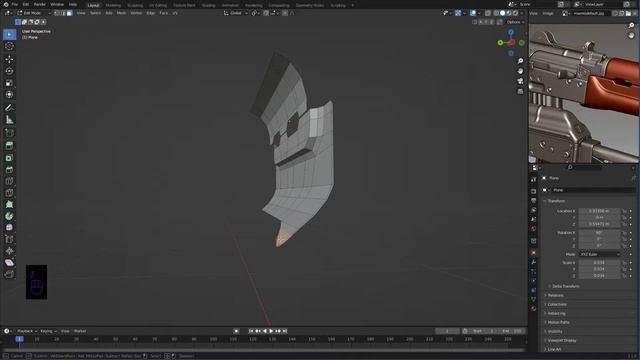Toggle the camera view icon
Viewport: 640px width, 360px height.
tap(520, 81)
